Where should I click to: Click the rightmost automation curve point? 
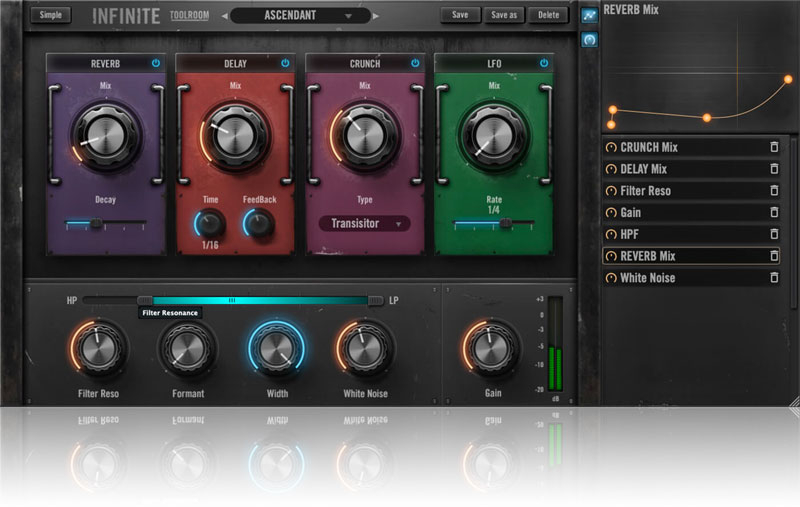coord(788,79)
